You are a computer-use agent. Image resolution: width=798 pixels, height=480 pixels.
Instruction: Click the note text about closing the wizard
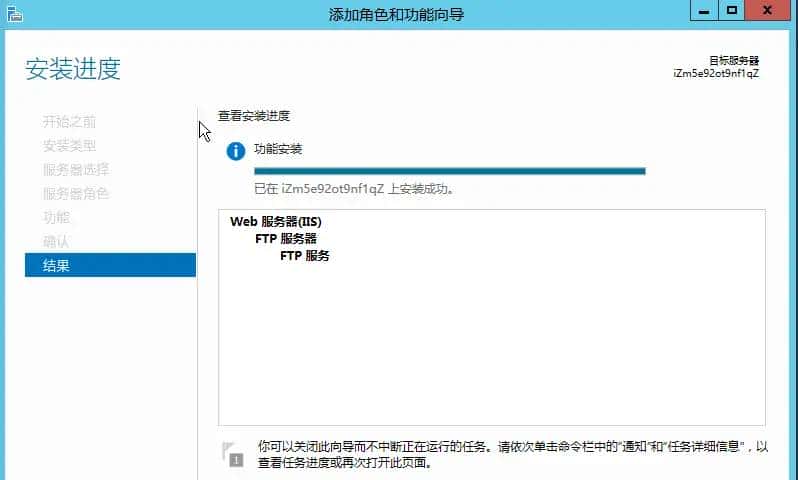coord(513,455)
